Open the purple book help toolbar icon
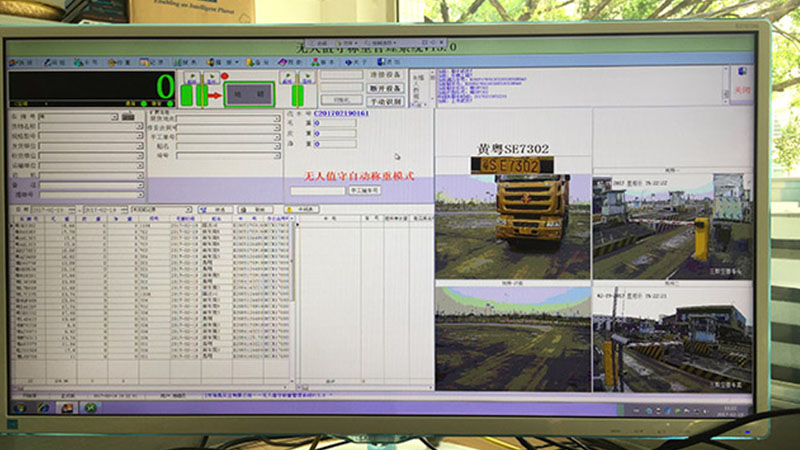 282,62
